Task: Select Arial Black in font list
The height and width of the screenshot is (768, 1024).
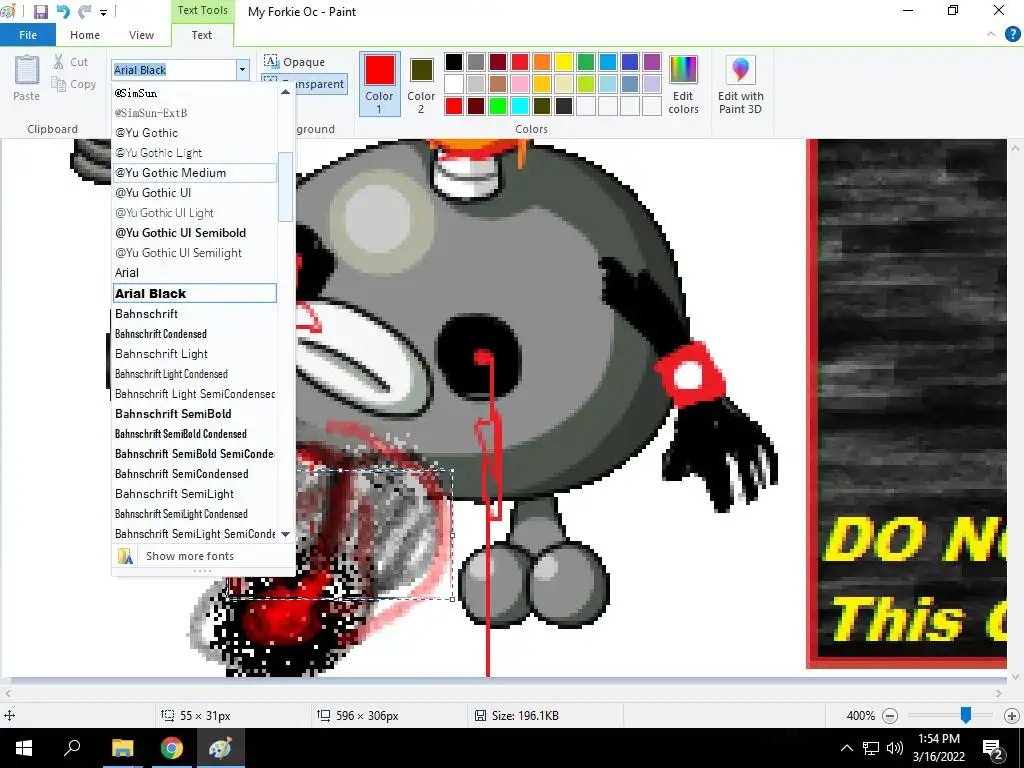Action: tap(195, 293)
